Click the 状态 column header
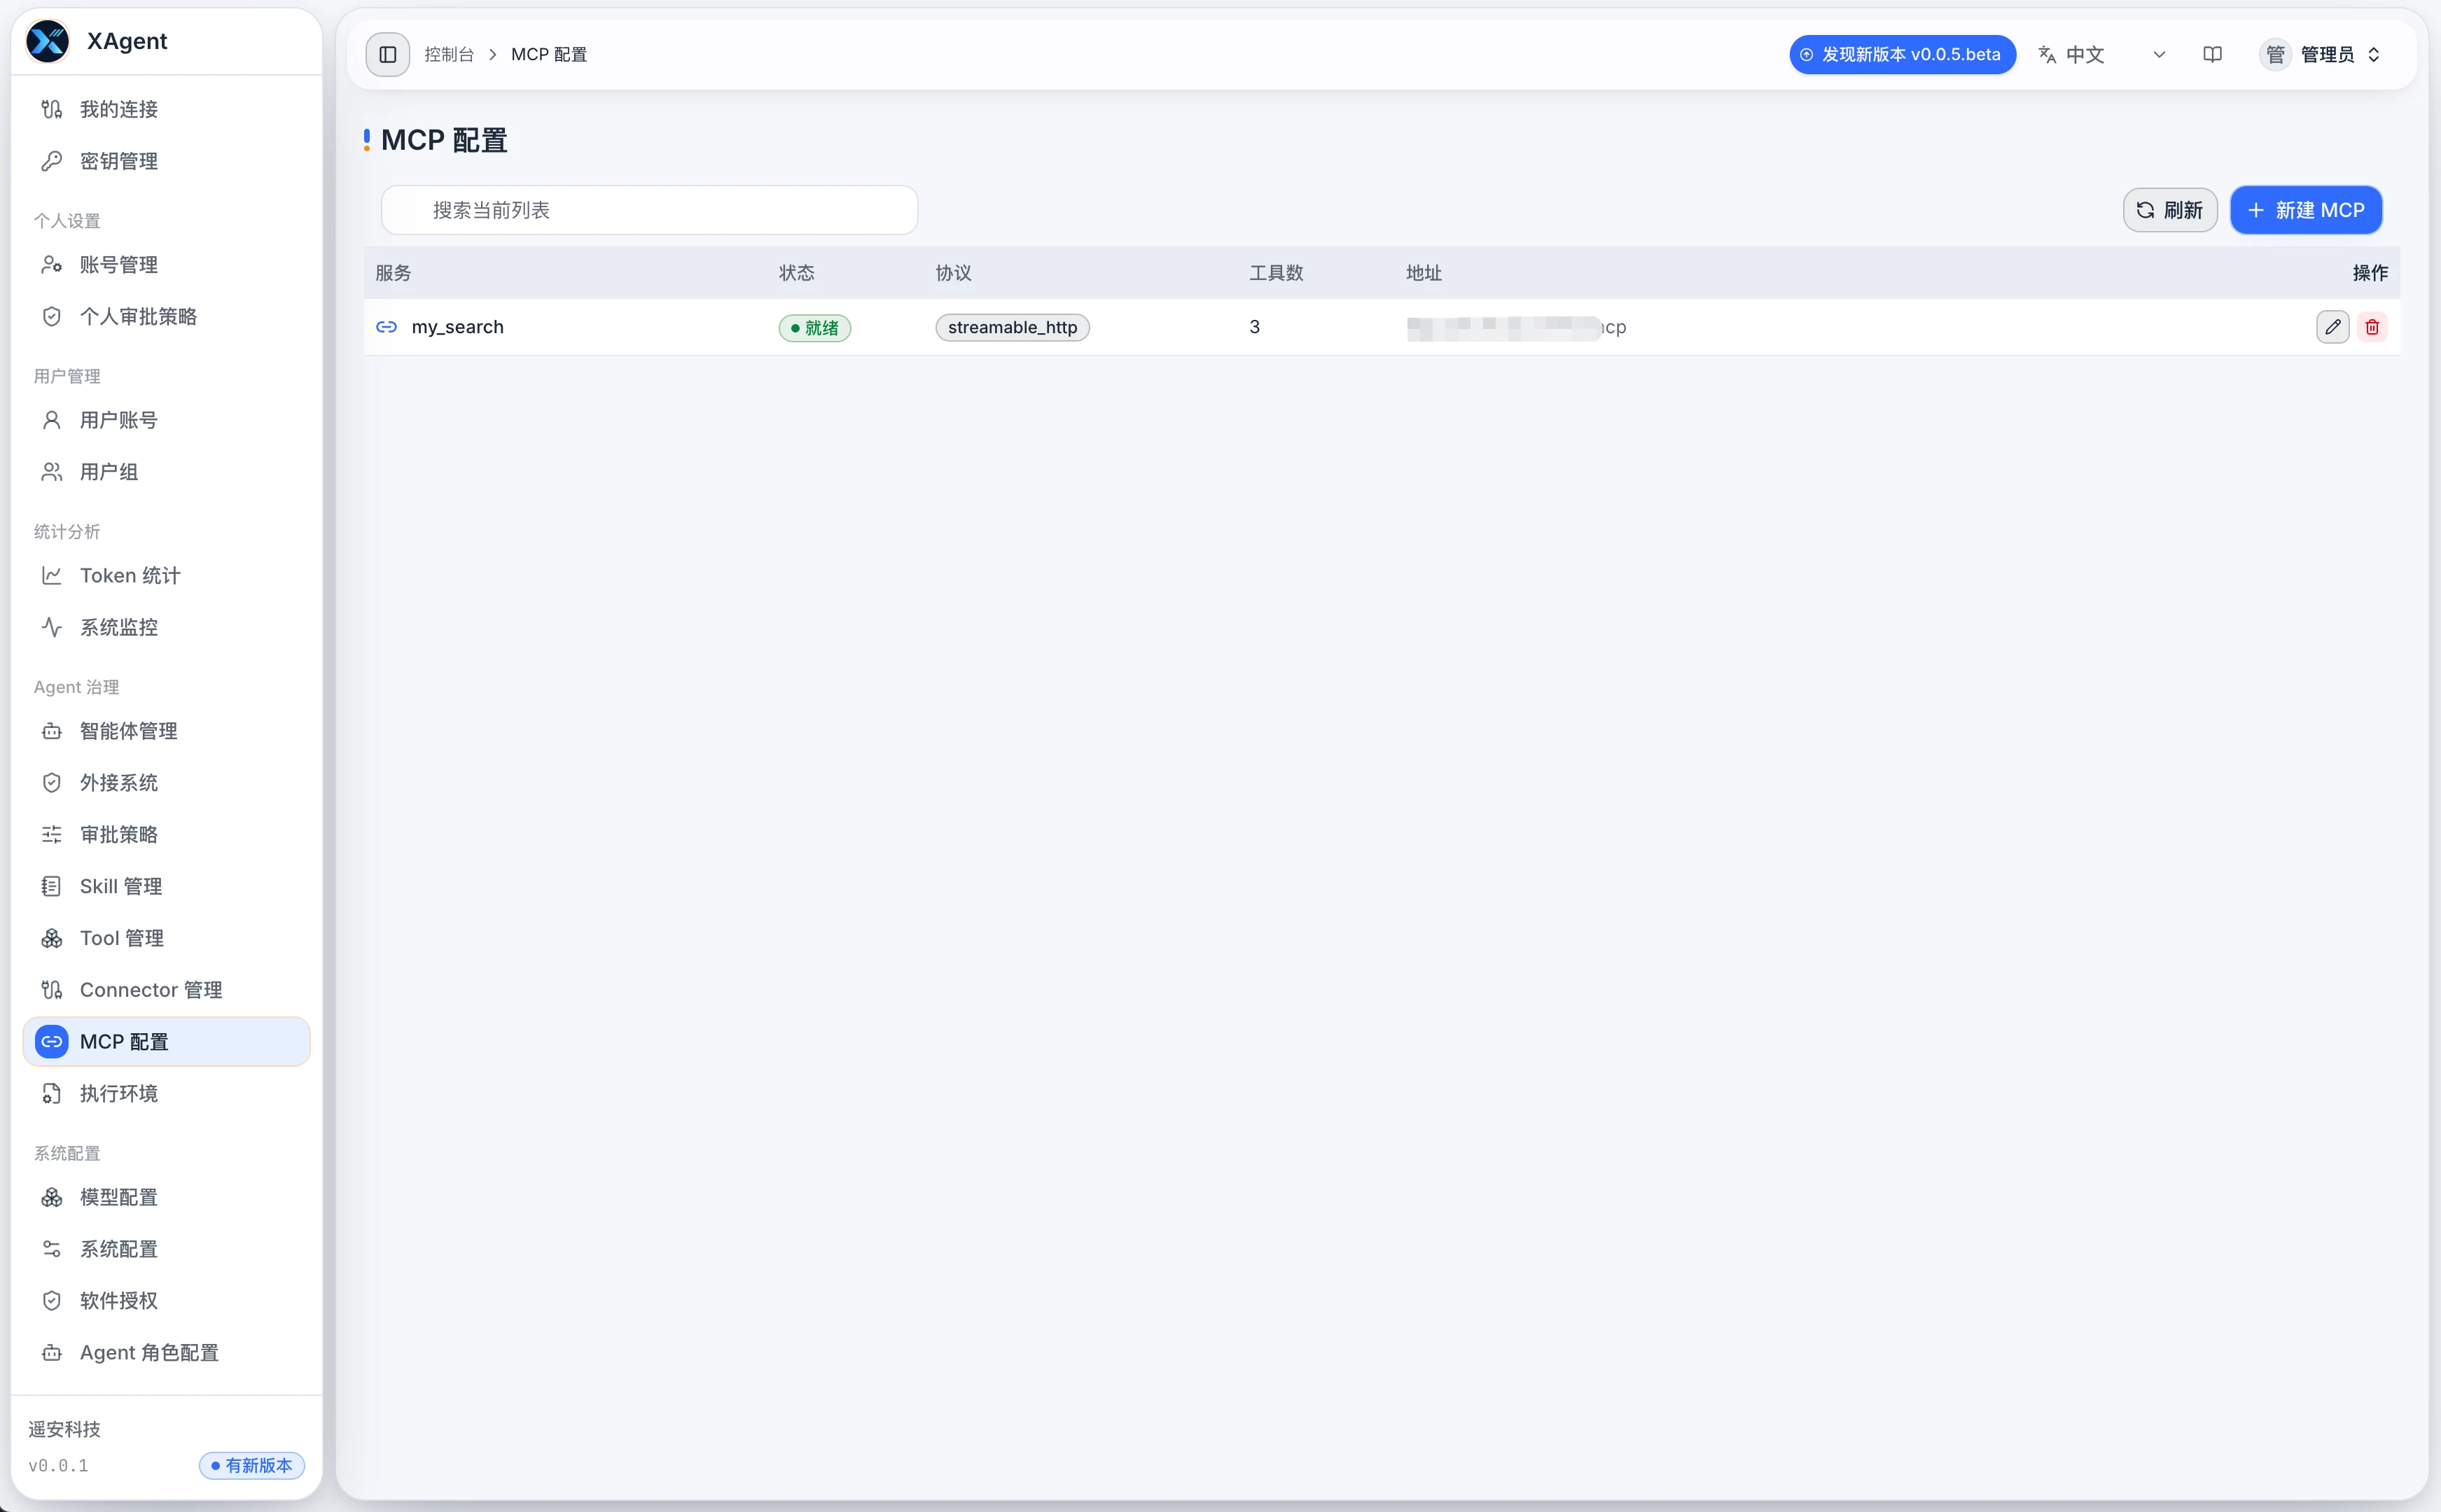2441x1512 pixels. [x=797, y=273]
